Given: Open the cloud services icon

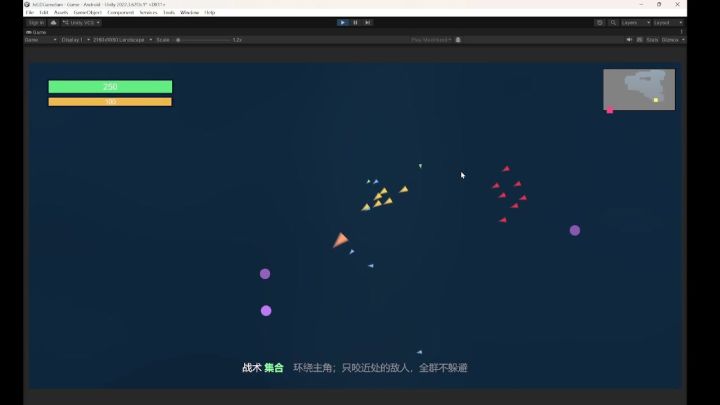Looking at the screenshot, I should pyautogui.click(x=53, y=22).
